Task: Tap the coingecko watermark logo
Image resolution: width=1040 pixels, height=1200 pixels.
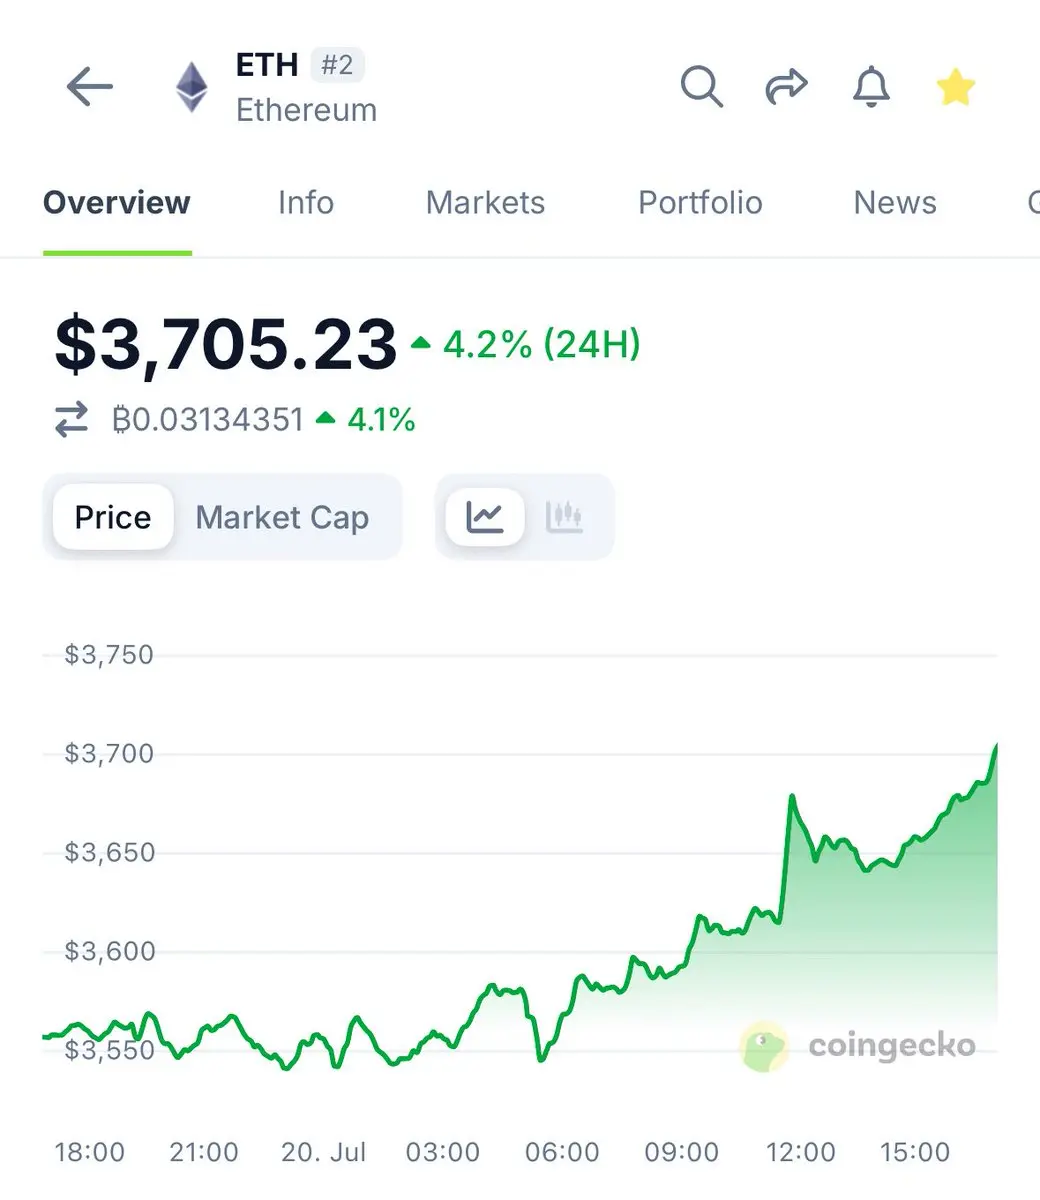Action: (858, 1046)
